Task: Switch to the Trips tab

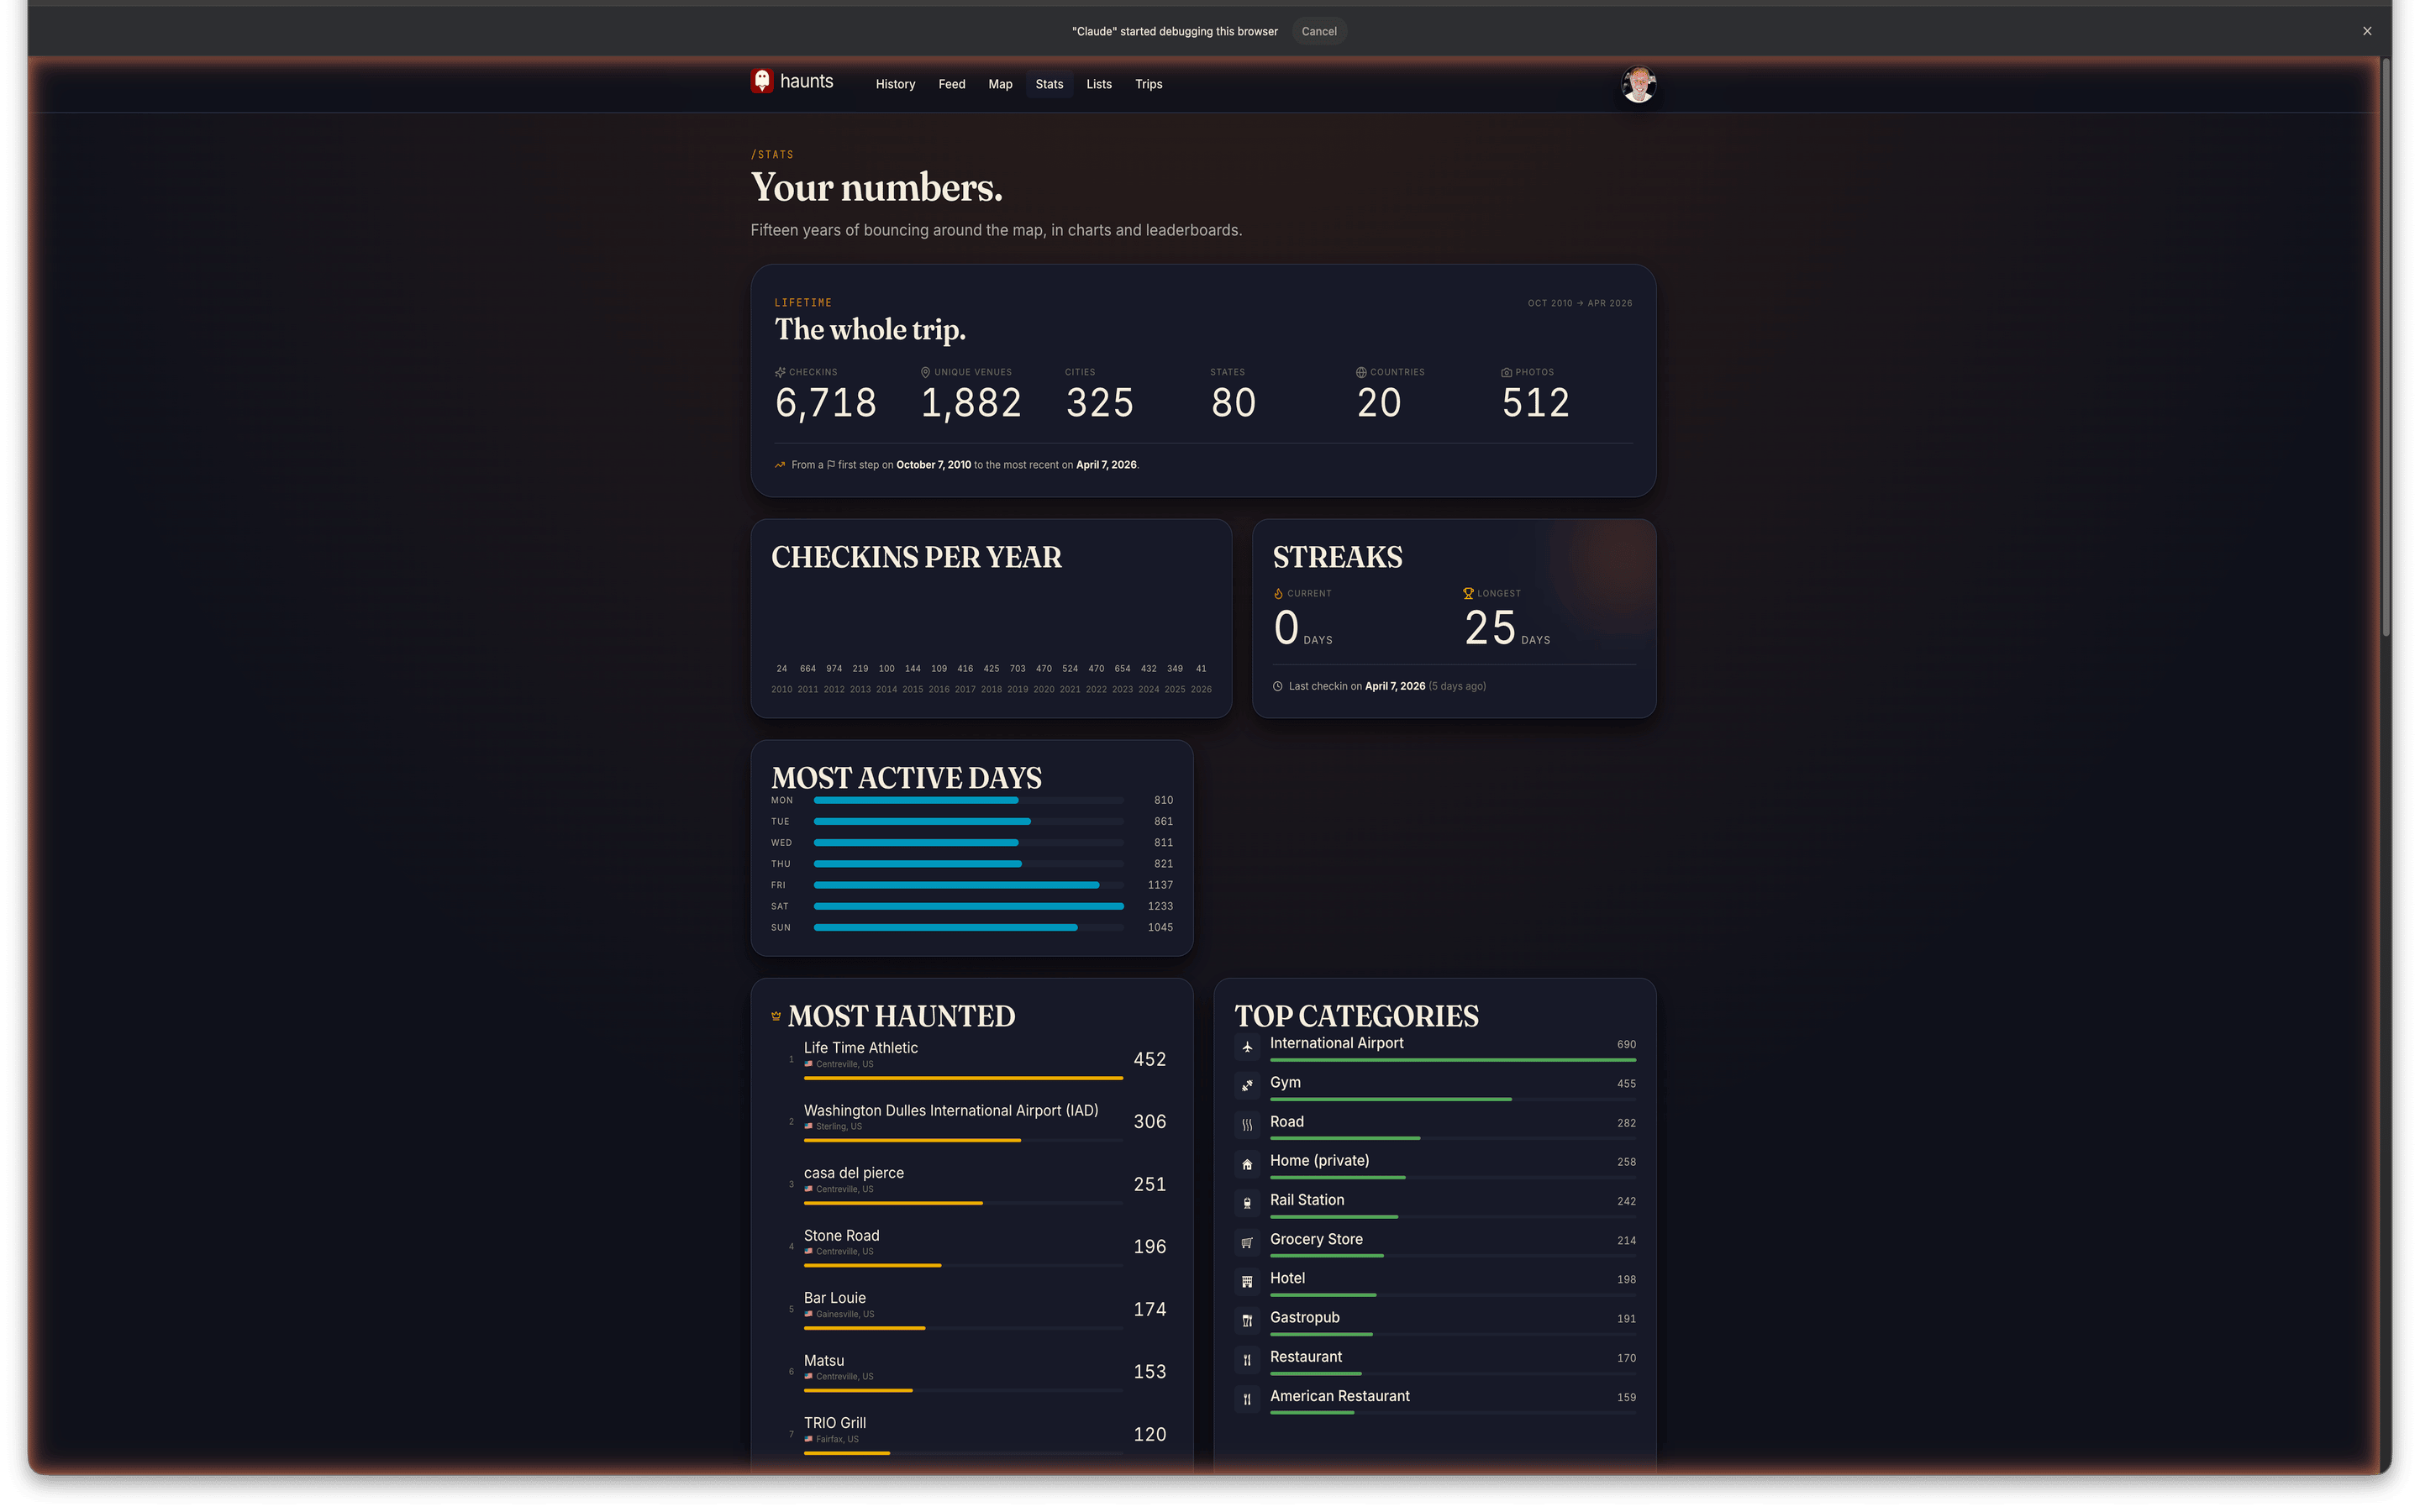Action: pyautogui.click(x=1148, y=84)
